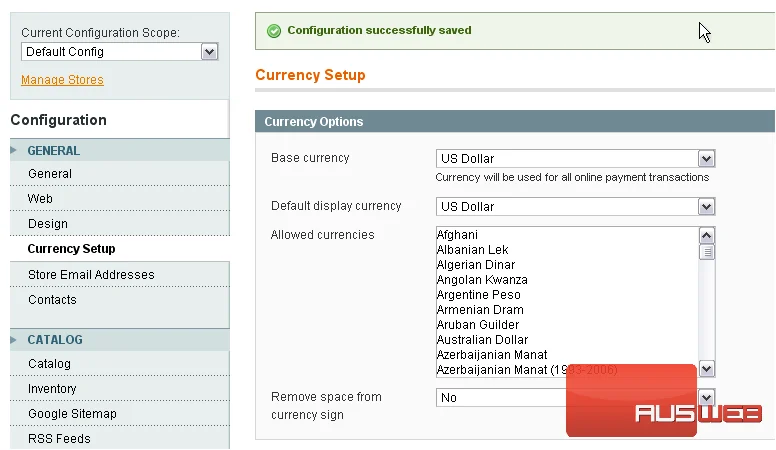This screenshot has height=450, width=776.
Task: Open the Default display currency dropdown
Action: tap(576, 206)
